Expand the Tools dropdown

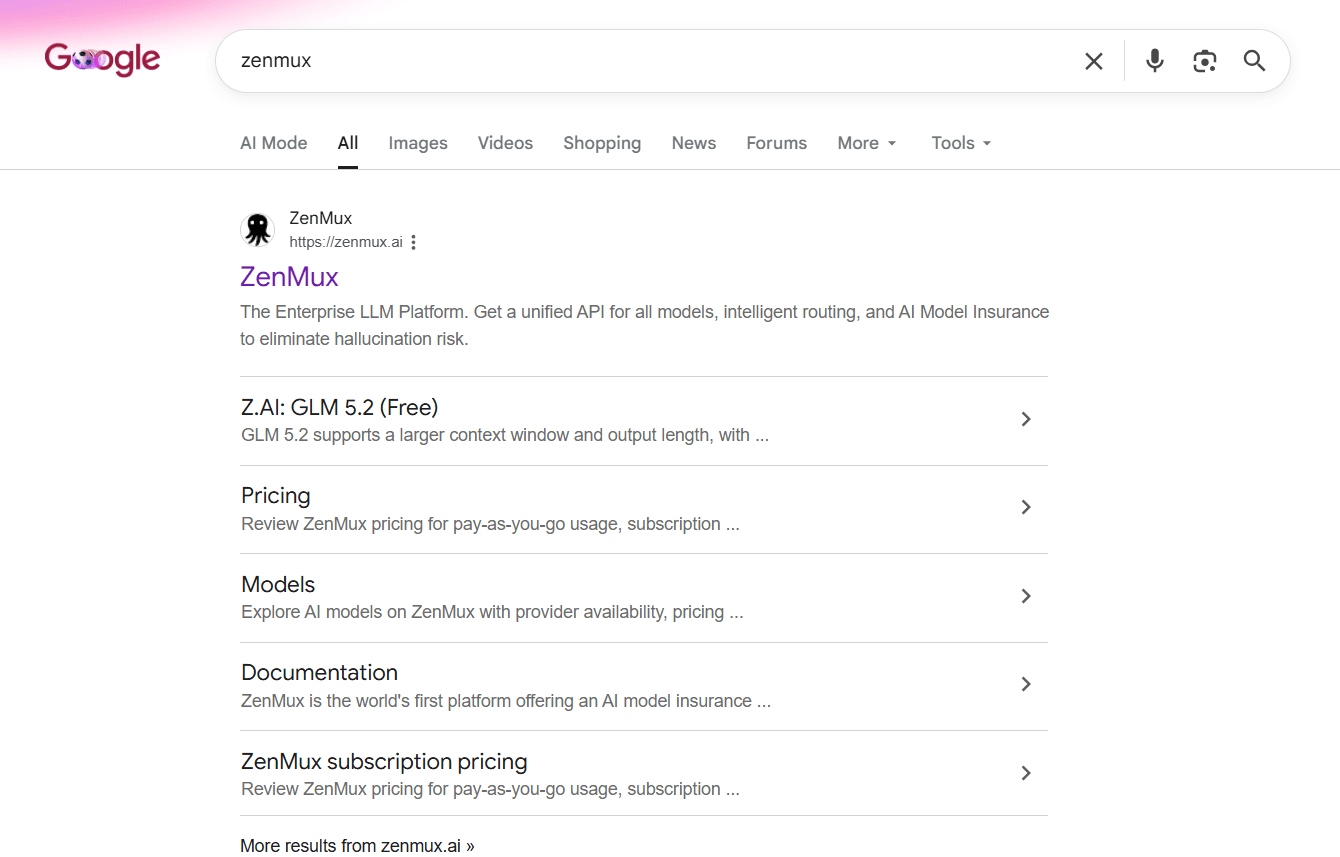coord(961,143)
